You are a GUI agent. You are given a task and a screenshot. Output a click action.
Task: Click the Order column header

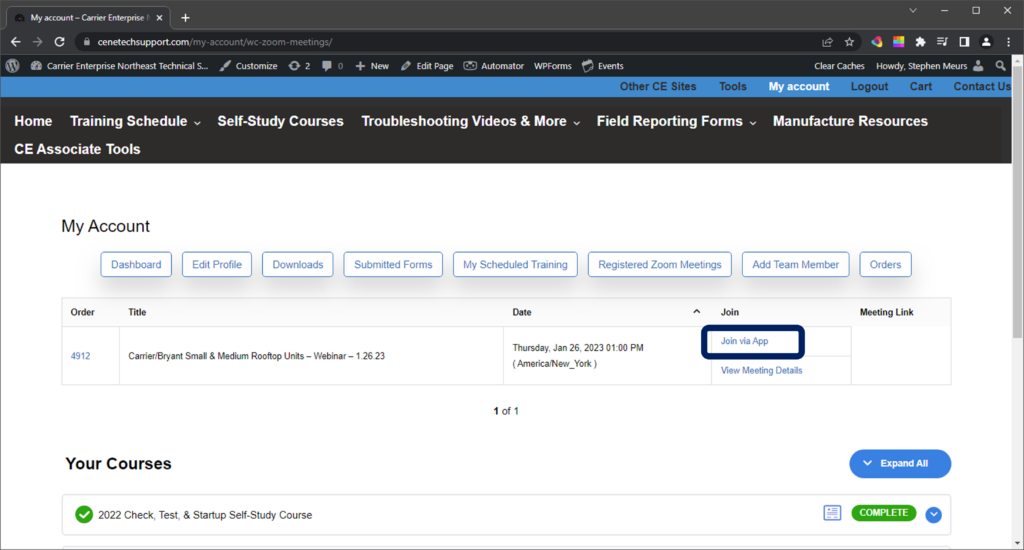click(x=82, y=312)
